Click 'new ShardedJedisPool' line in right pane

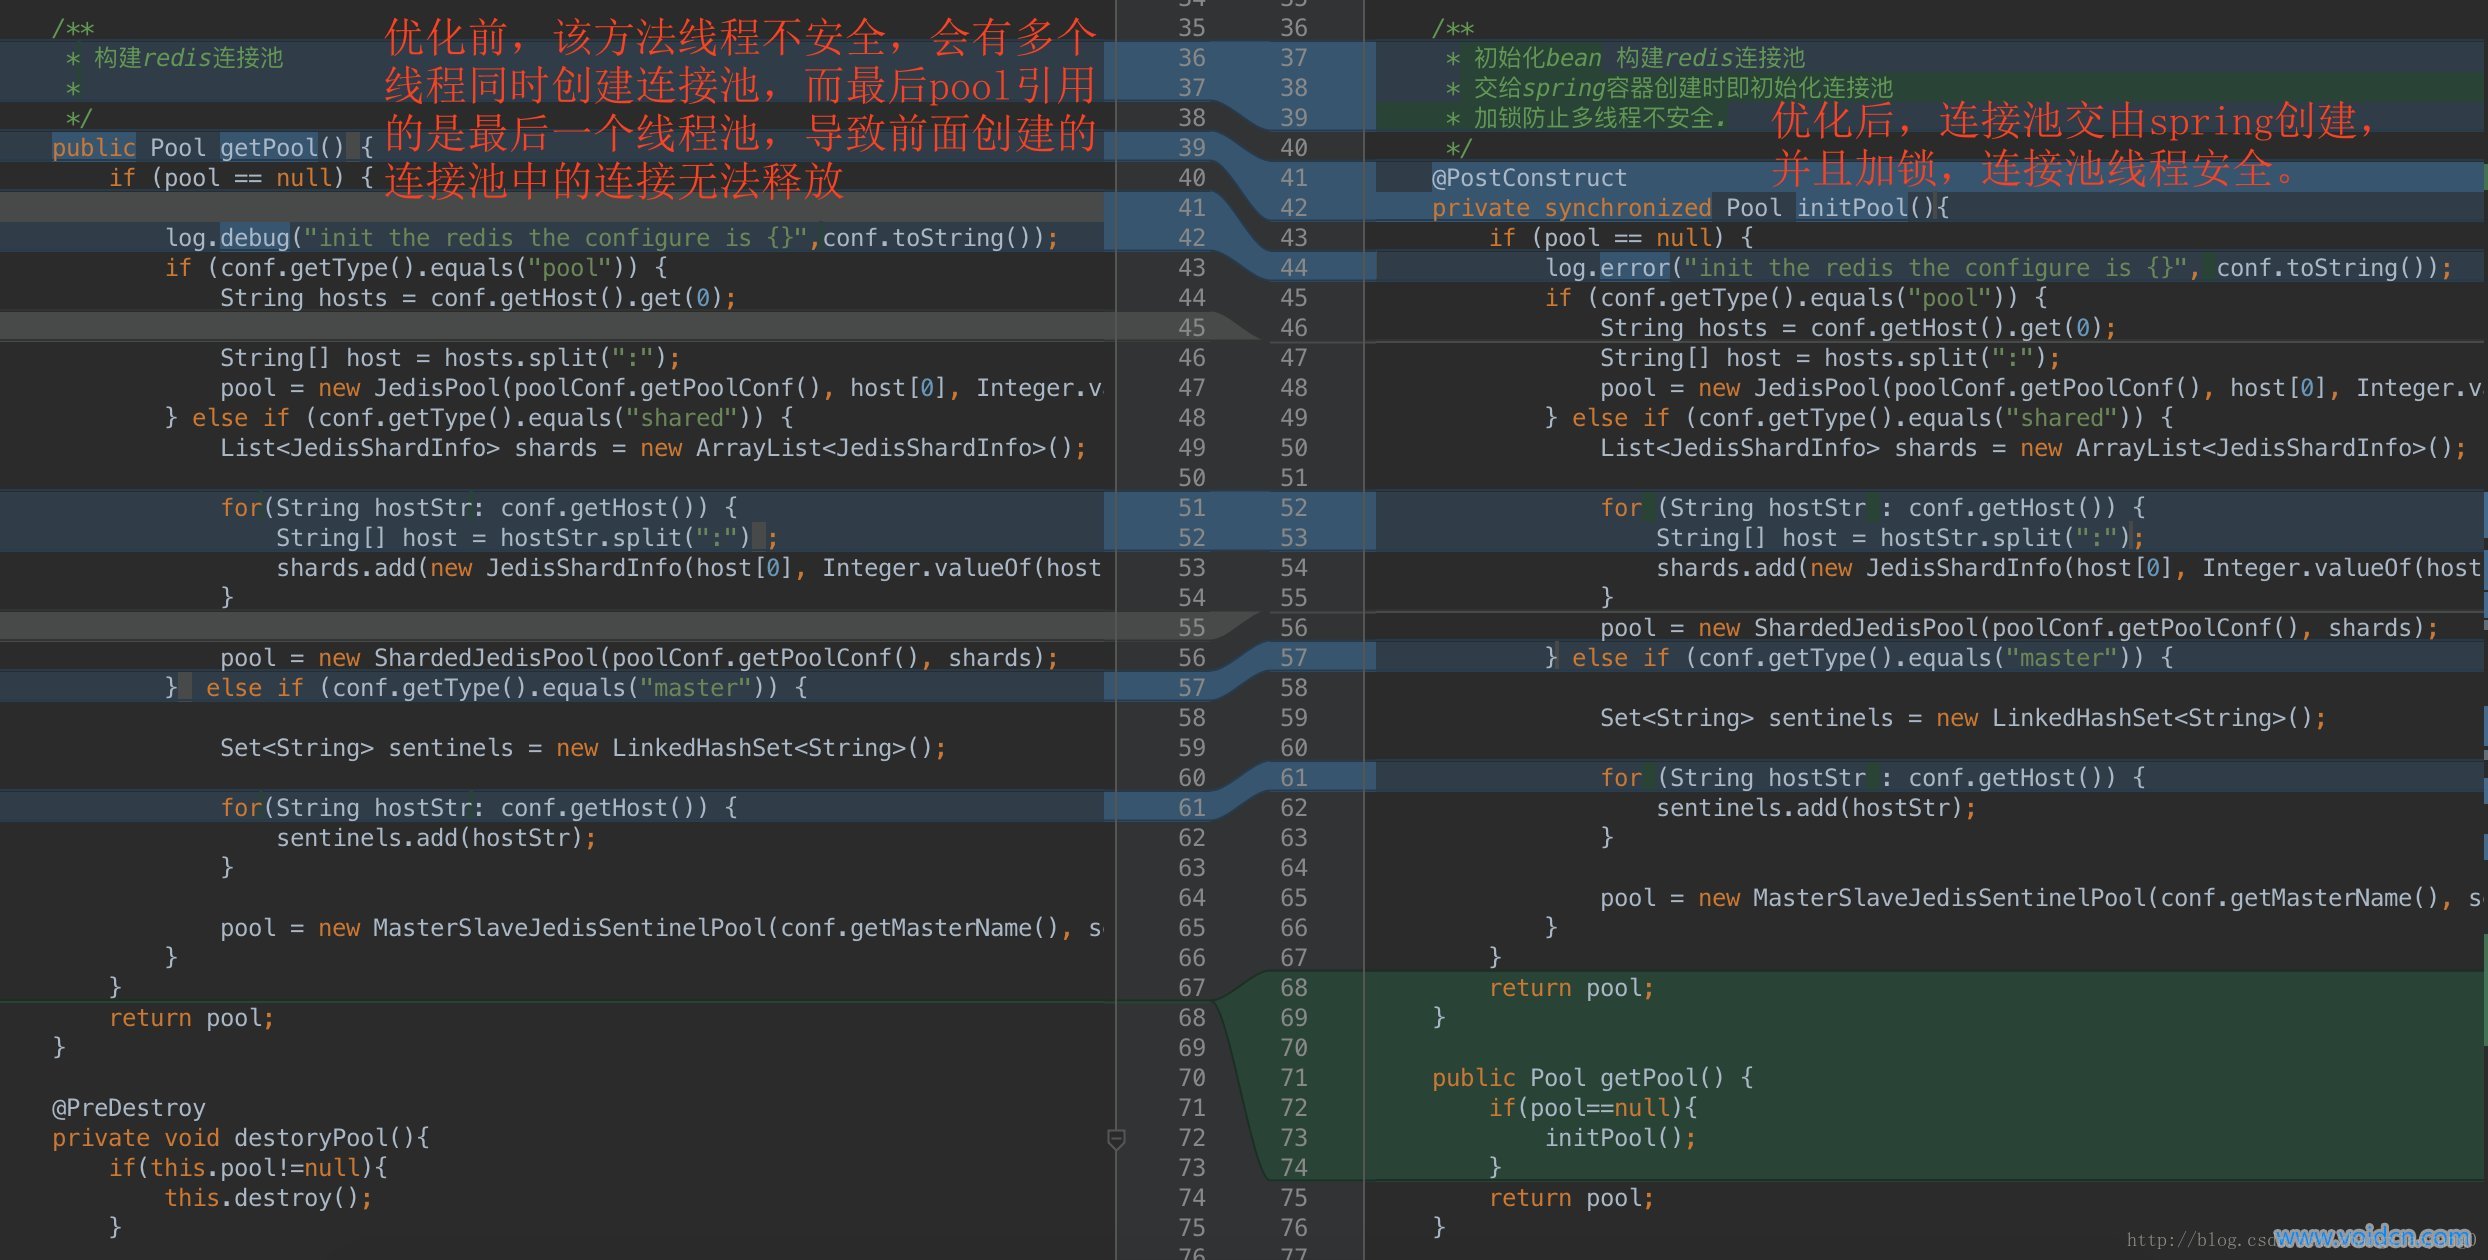pyautogui.click(x=2019, y=628)
